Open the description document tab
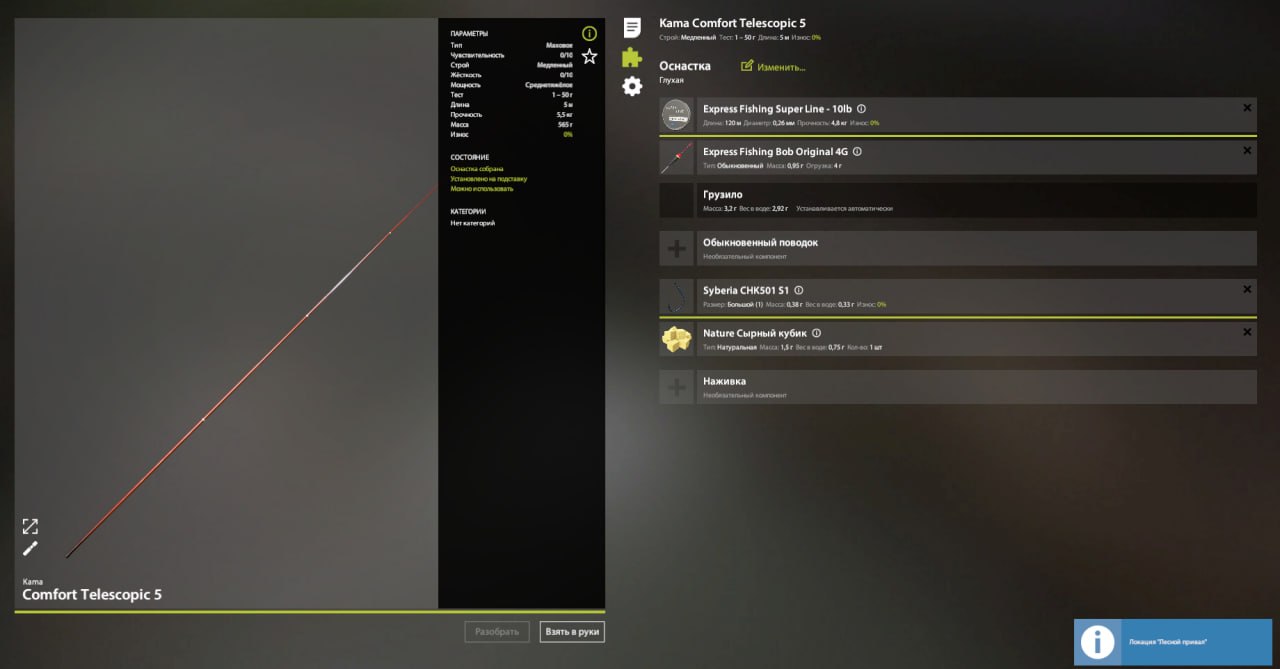The height and width of the screenshot is (669, 1280). pos(632,27)
